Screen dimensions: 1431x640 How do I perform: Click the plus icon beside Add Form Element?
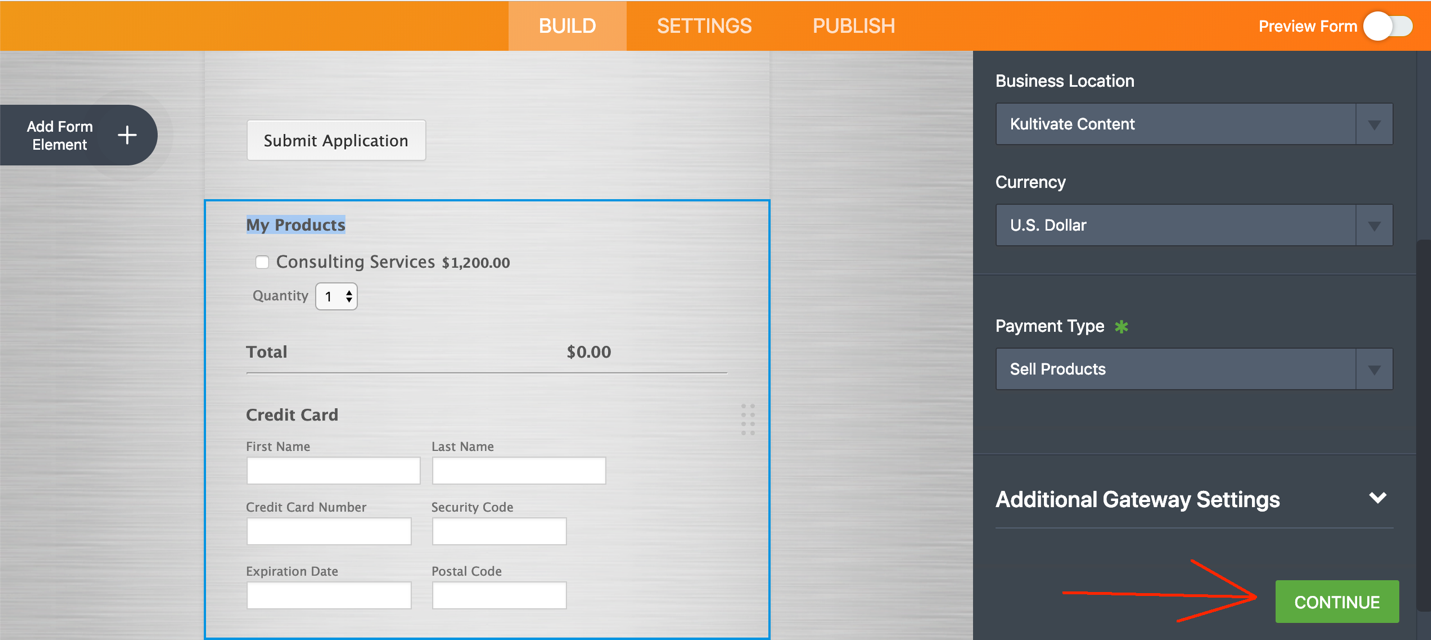tap(127, 135)
